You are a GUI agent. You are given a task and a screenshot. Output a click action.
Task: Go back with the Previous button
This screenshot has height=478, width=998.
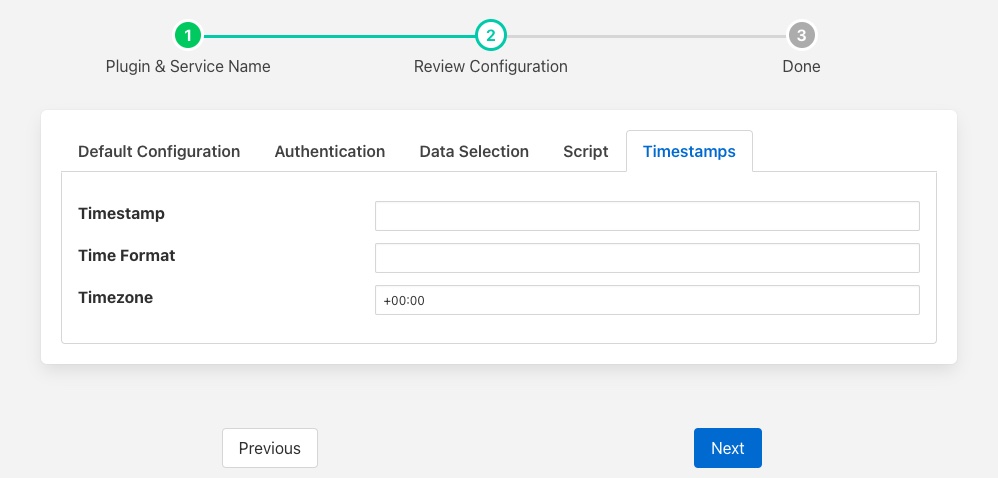[269, 448]
